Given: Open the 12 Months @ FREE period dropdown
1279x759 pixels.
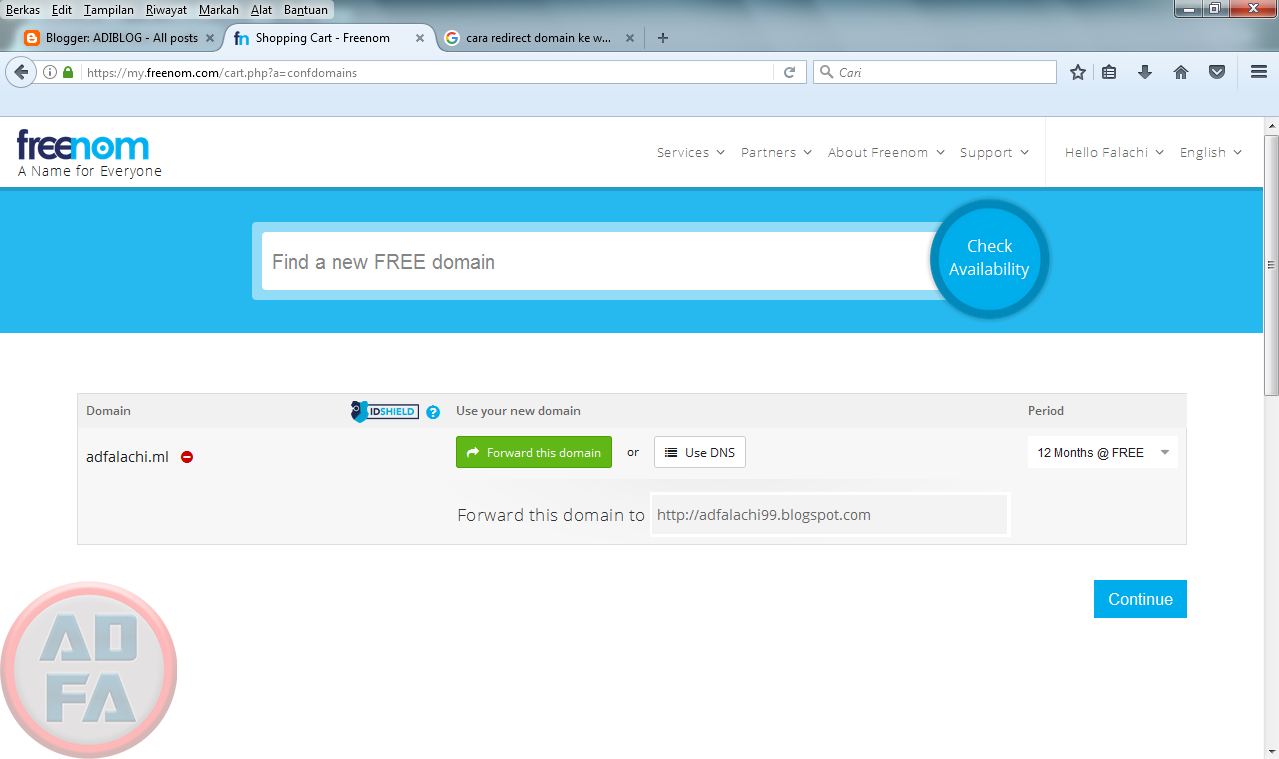Looking at the screenshot, I should [x=1103, y=453].
